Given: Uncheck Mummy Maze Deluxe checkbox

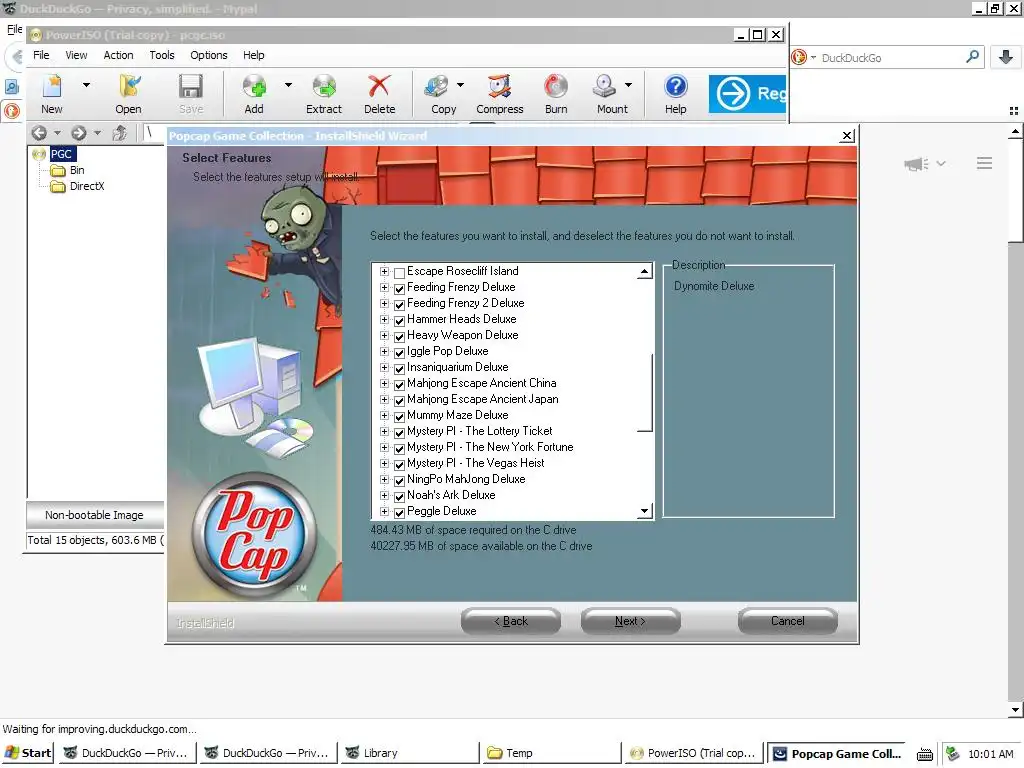Looking at the screenshot, I should pyautogui.click(x=400, y=416).
